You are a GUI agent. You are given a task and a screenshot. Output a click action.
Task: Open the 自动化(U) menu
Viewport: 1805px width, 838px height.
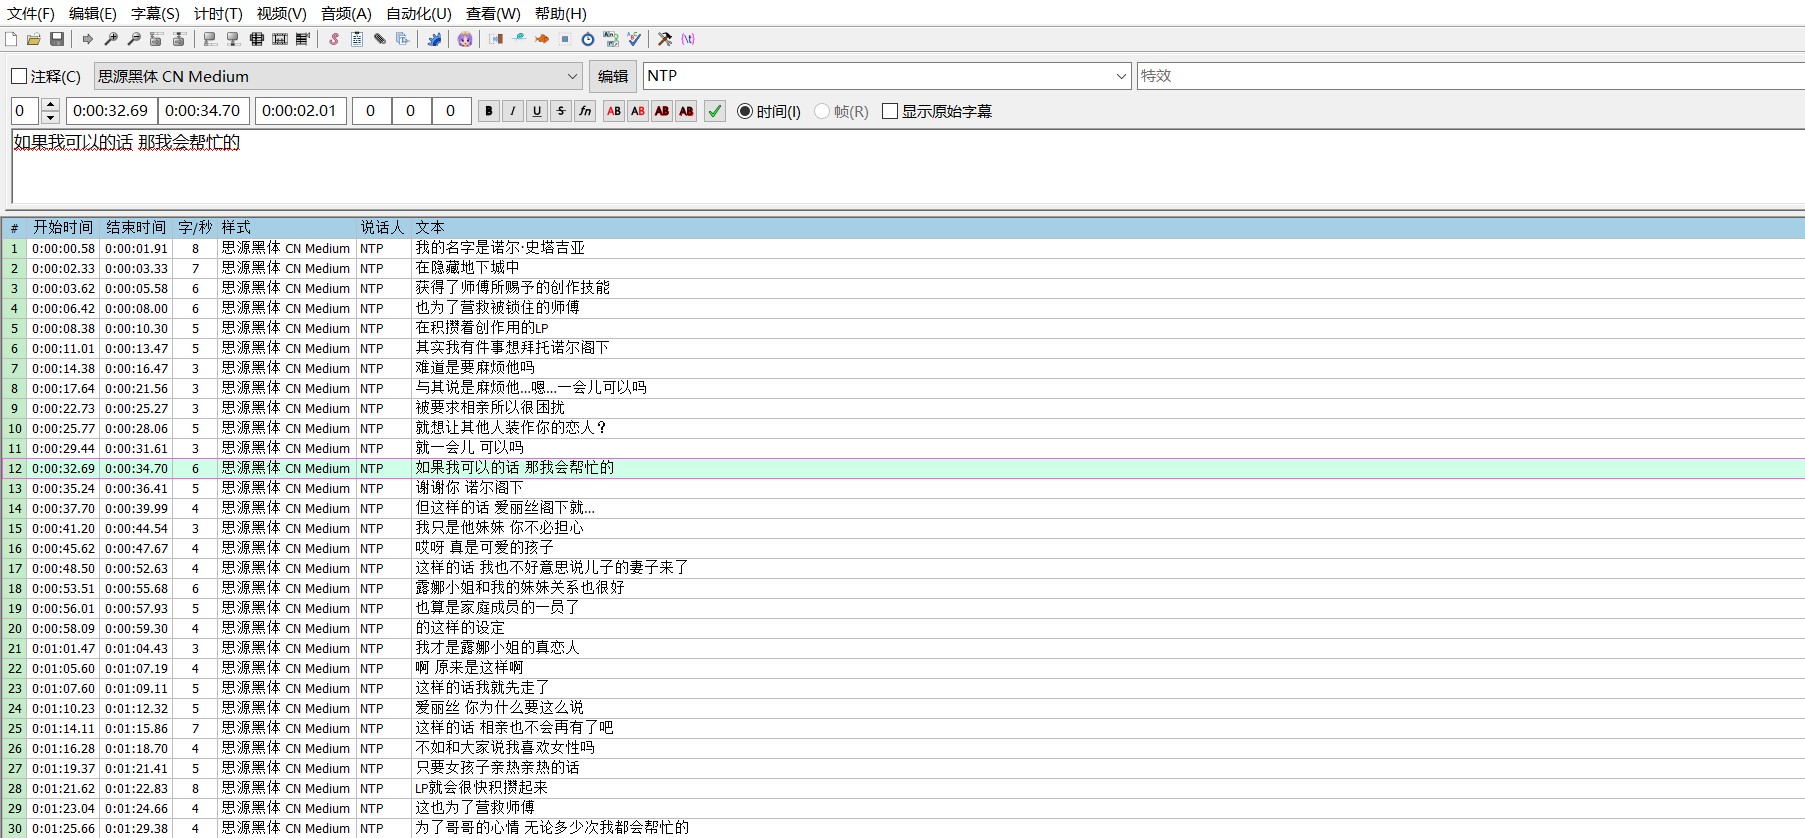point(419,13)
